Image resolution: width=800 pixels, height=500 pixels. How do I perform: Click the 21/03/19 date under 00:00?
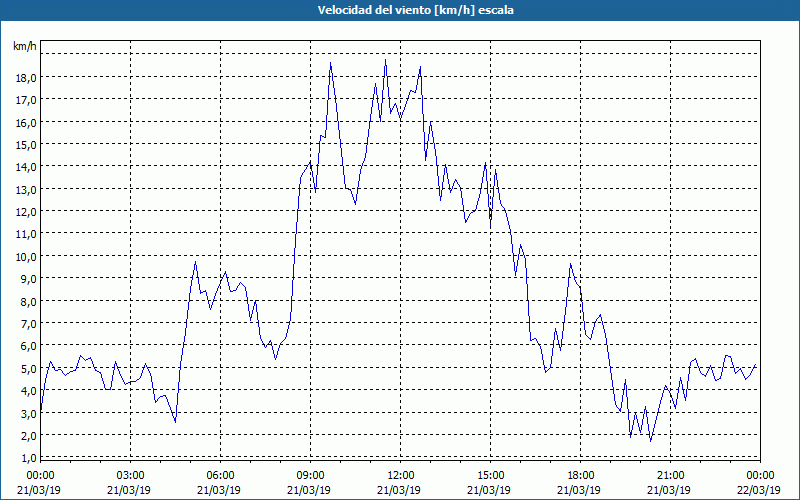coord(39,490)
